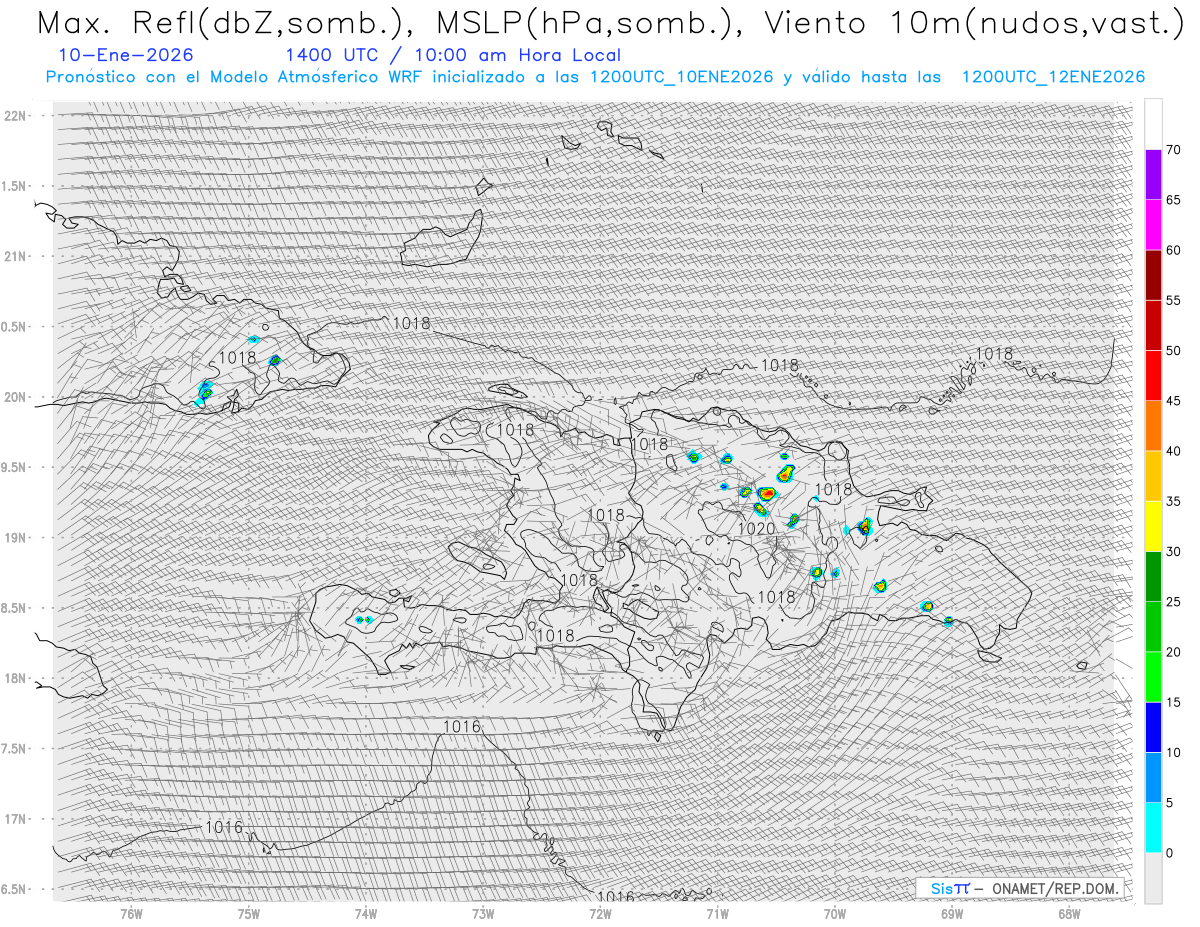Click the '30' value on the colorbar scale
This screenshot has width=1200, height=927.
1173,552
